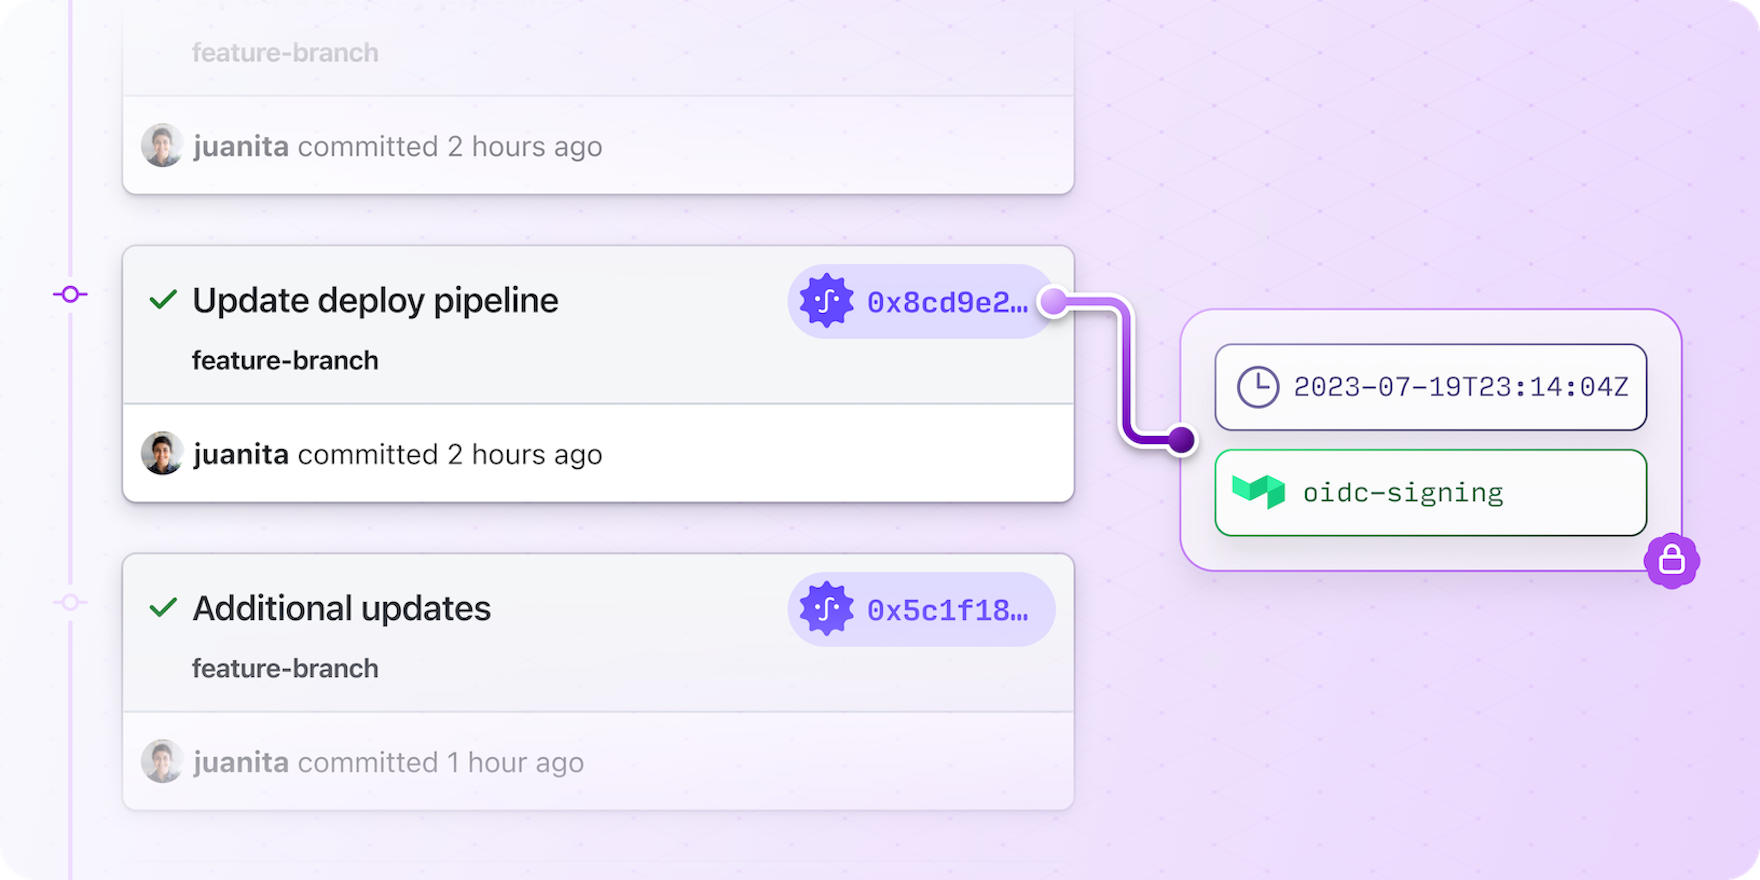1760x880 pixels.
Task: Click the signature badge icon for 0x8cd9e2
Action: (x=827, y=301)
